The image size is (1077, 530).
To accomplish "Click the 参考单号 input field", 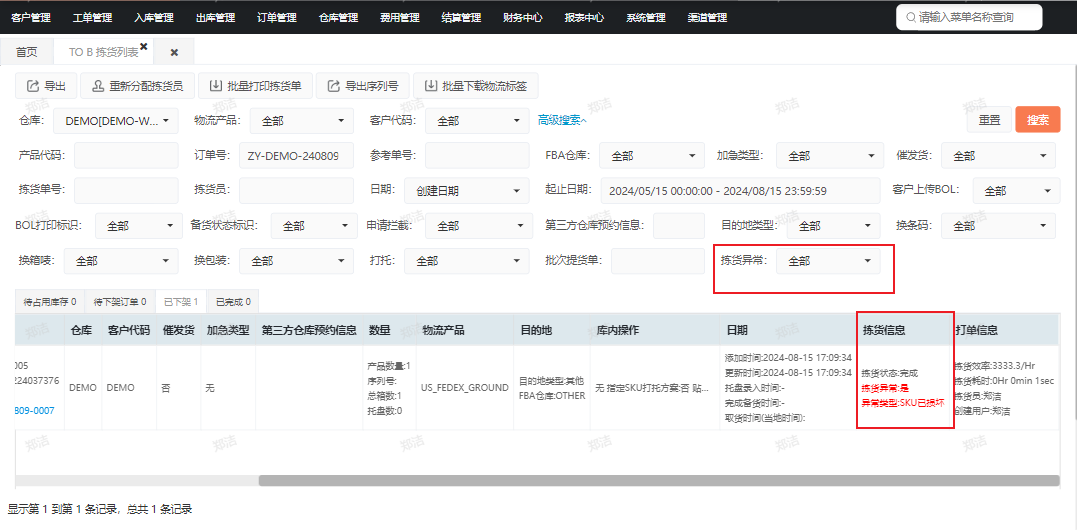I will [477, 156].
